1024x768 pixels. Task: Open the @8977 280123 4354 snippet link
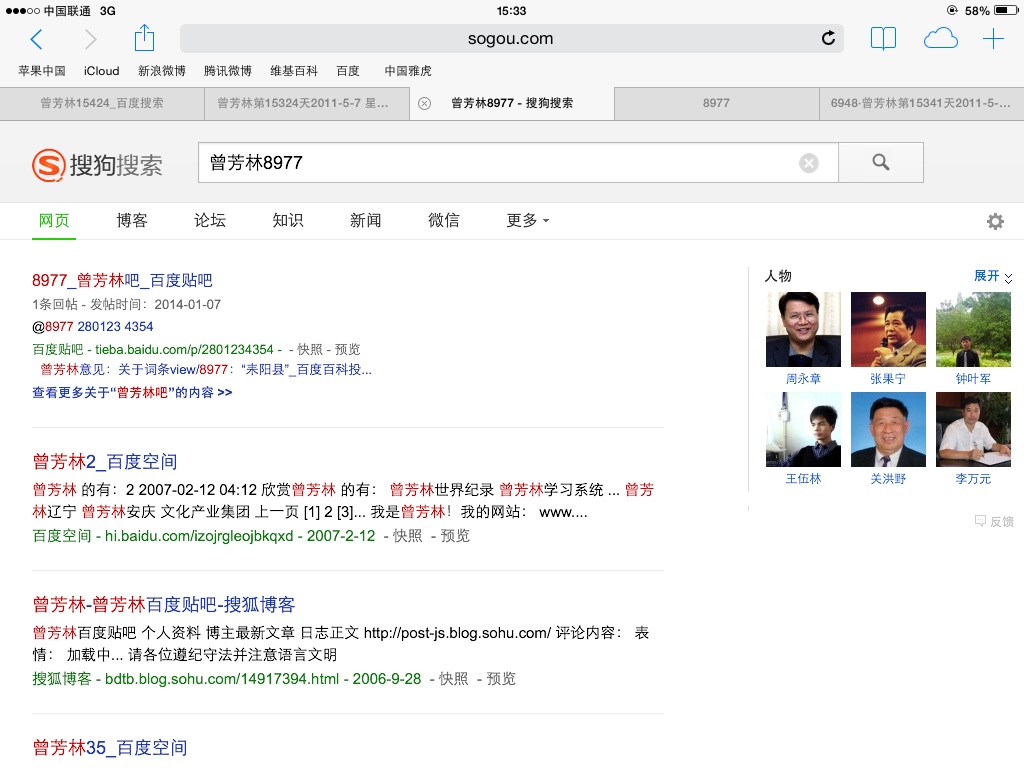point(93,327)
